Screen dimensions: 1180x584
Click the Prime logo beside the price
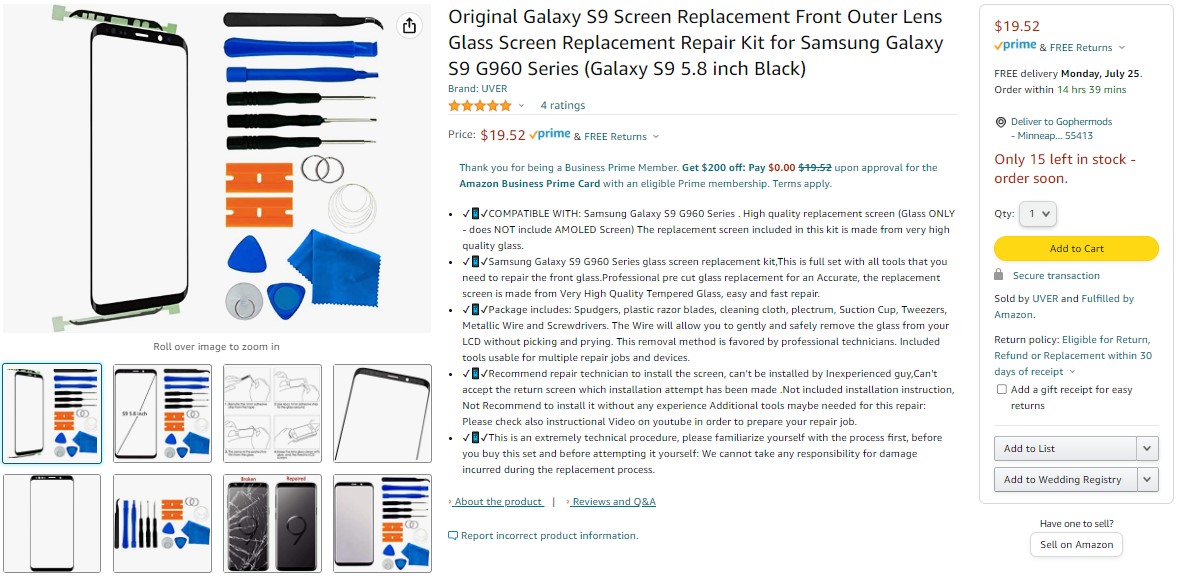click(549, 135)
